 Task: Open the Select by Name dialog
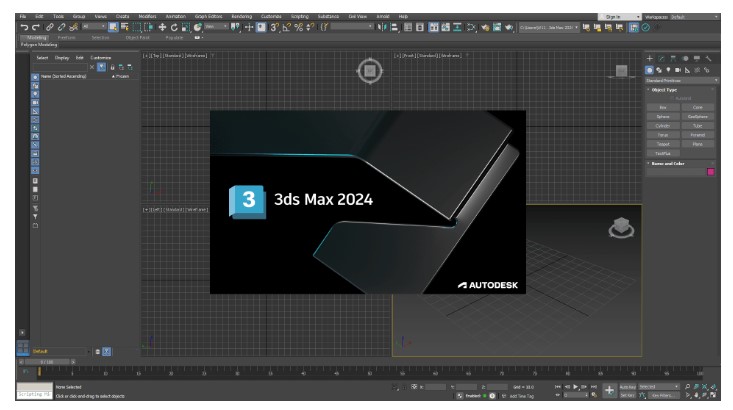tap(125, 28)
